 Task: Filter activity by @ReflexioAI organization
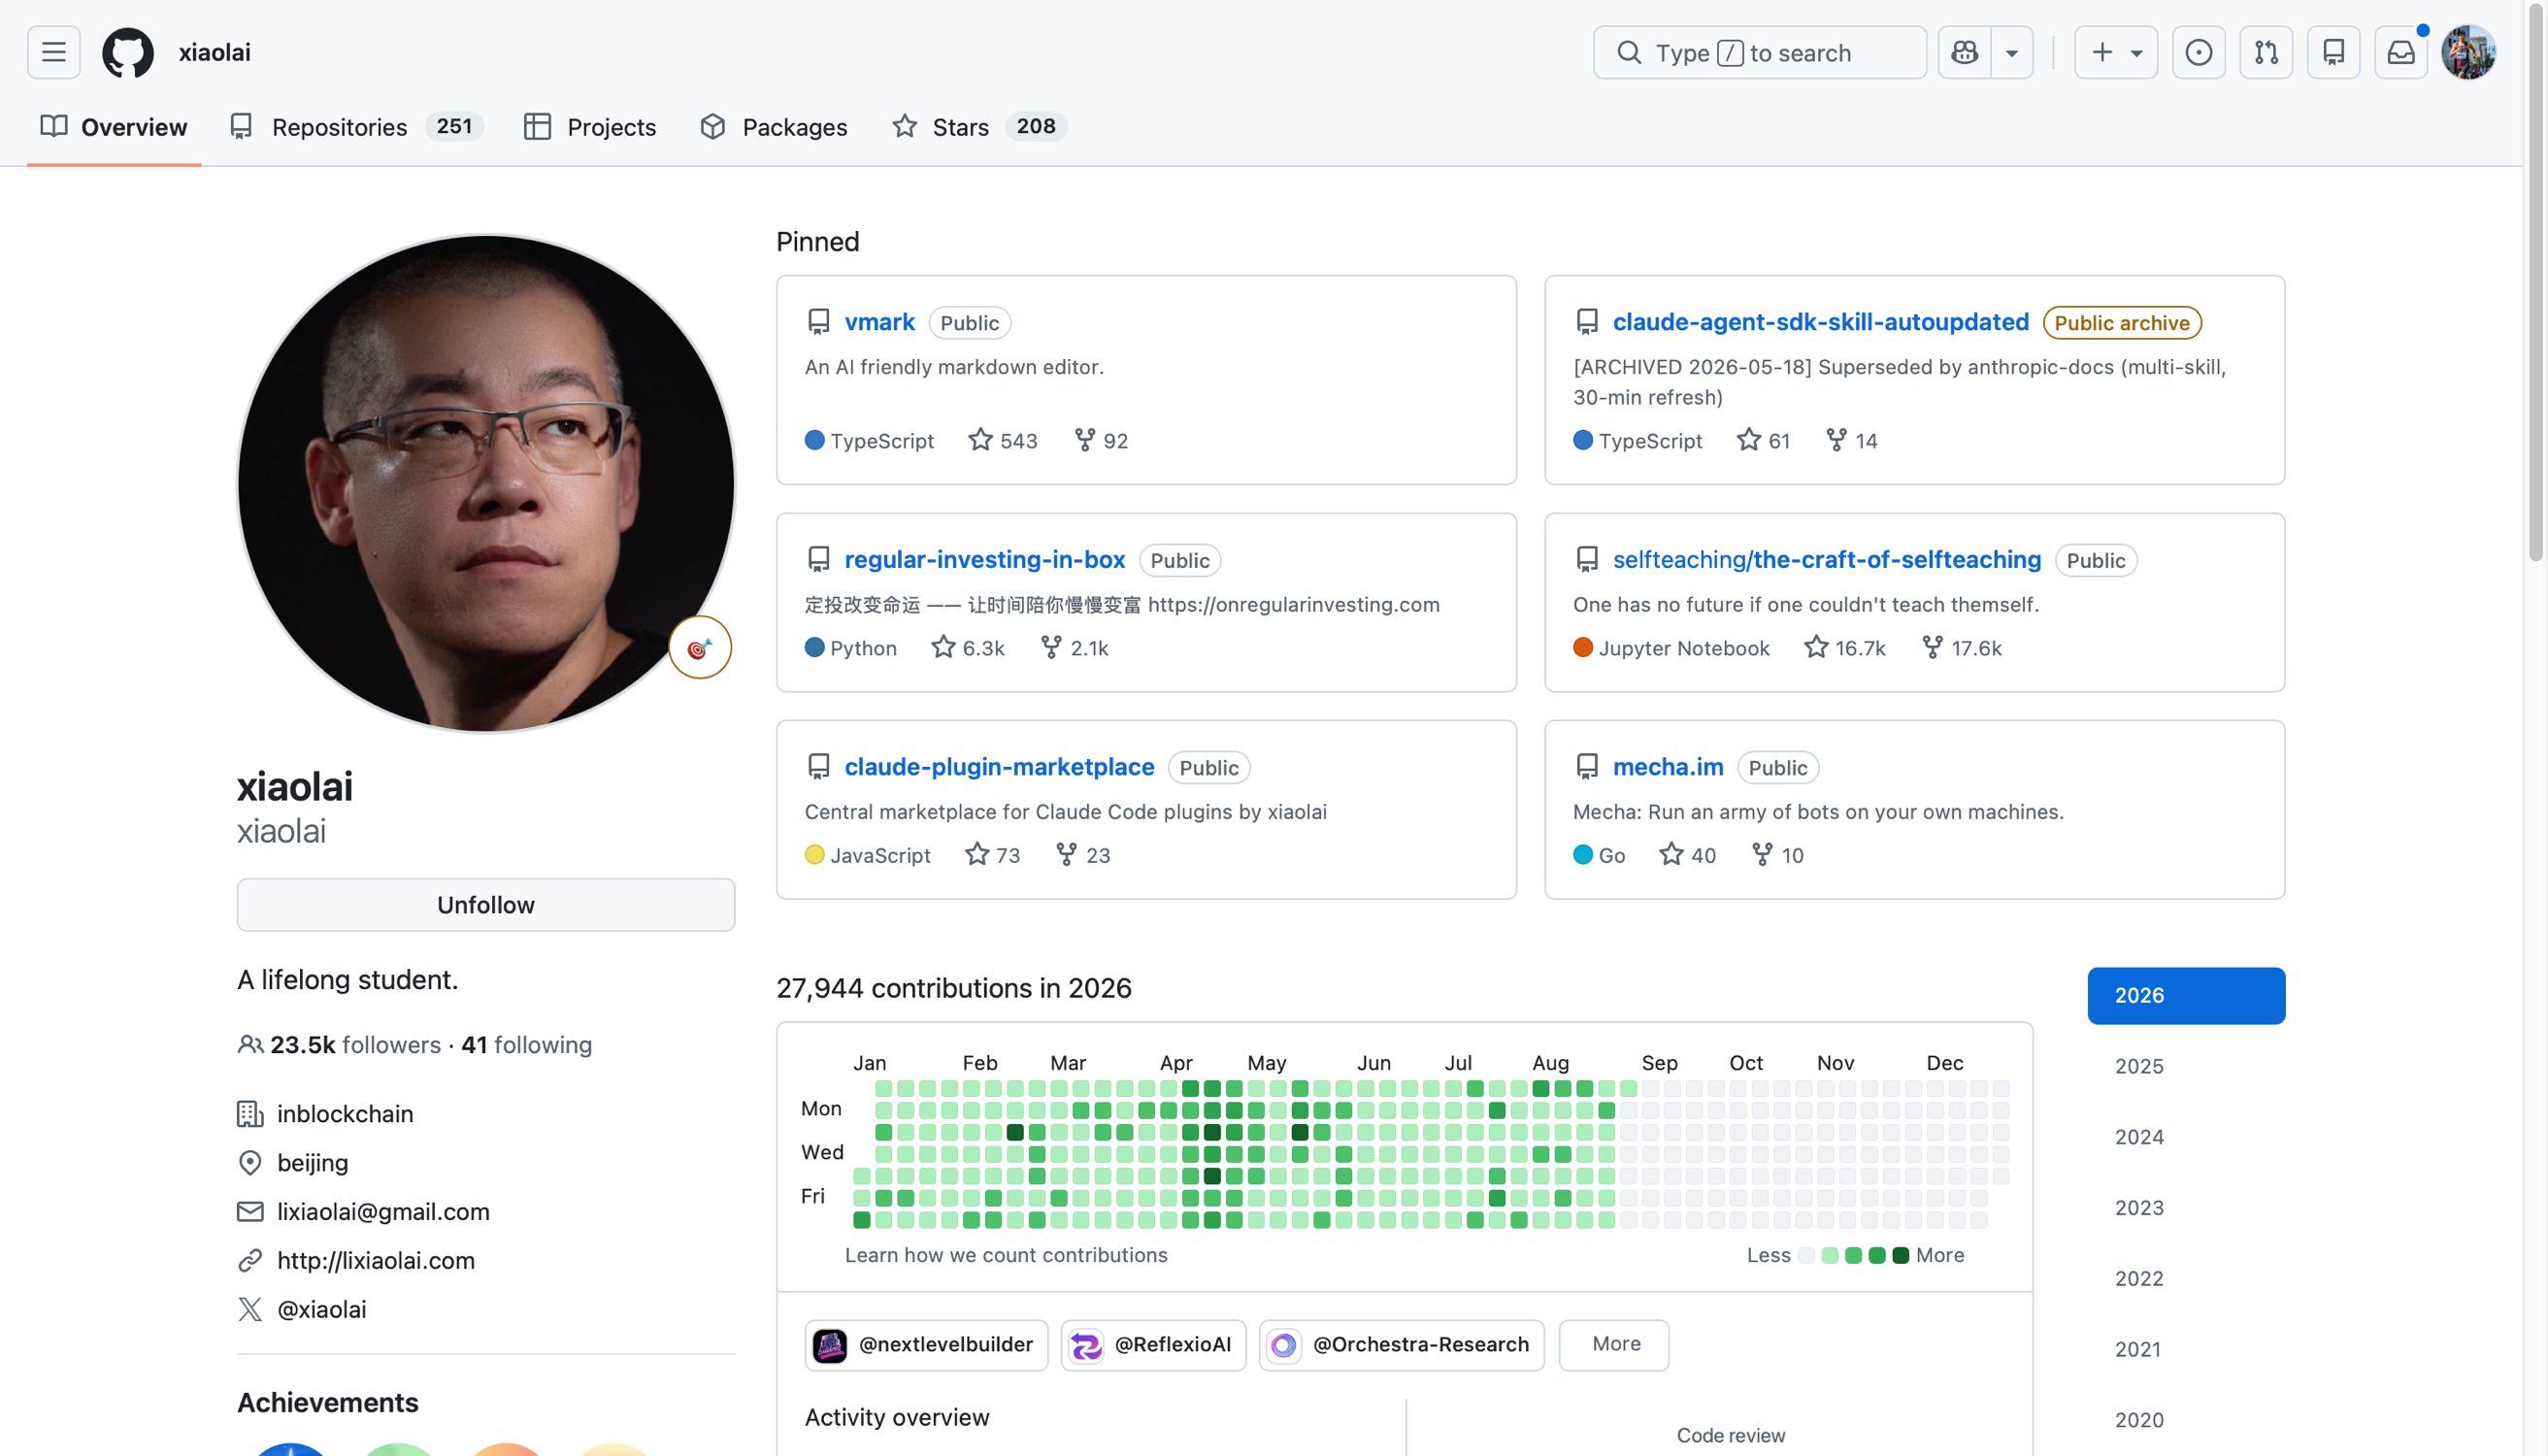1154,1345
